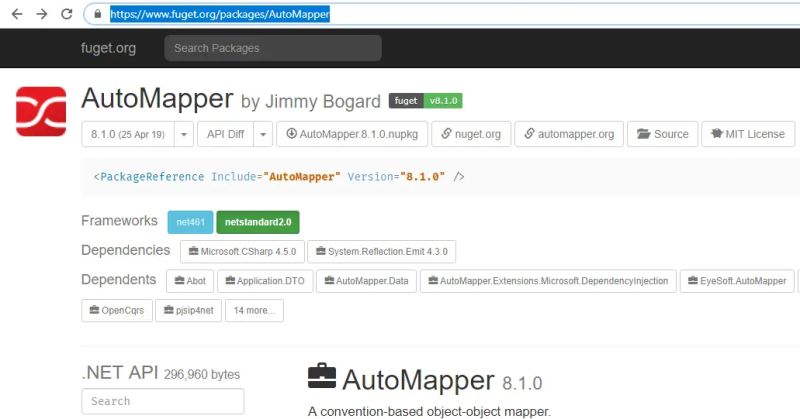Open AutoMapper.Extensions.Microsoft.DependencyInjection package
Image resolution: width=800 pixels, height=419 pixels.
548,281
